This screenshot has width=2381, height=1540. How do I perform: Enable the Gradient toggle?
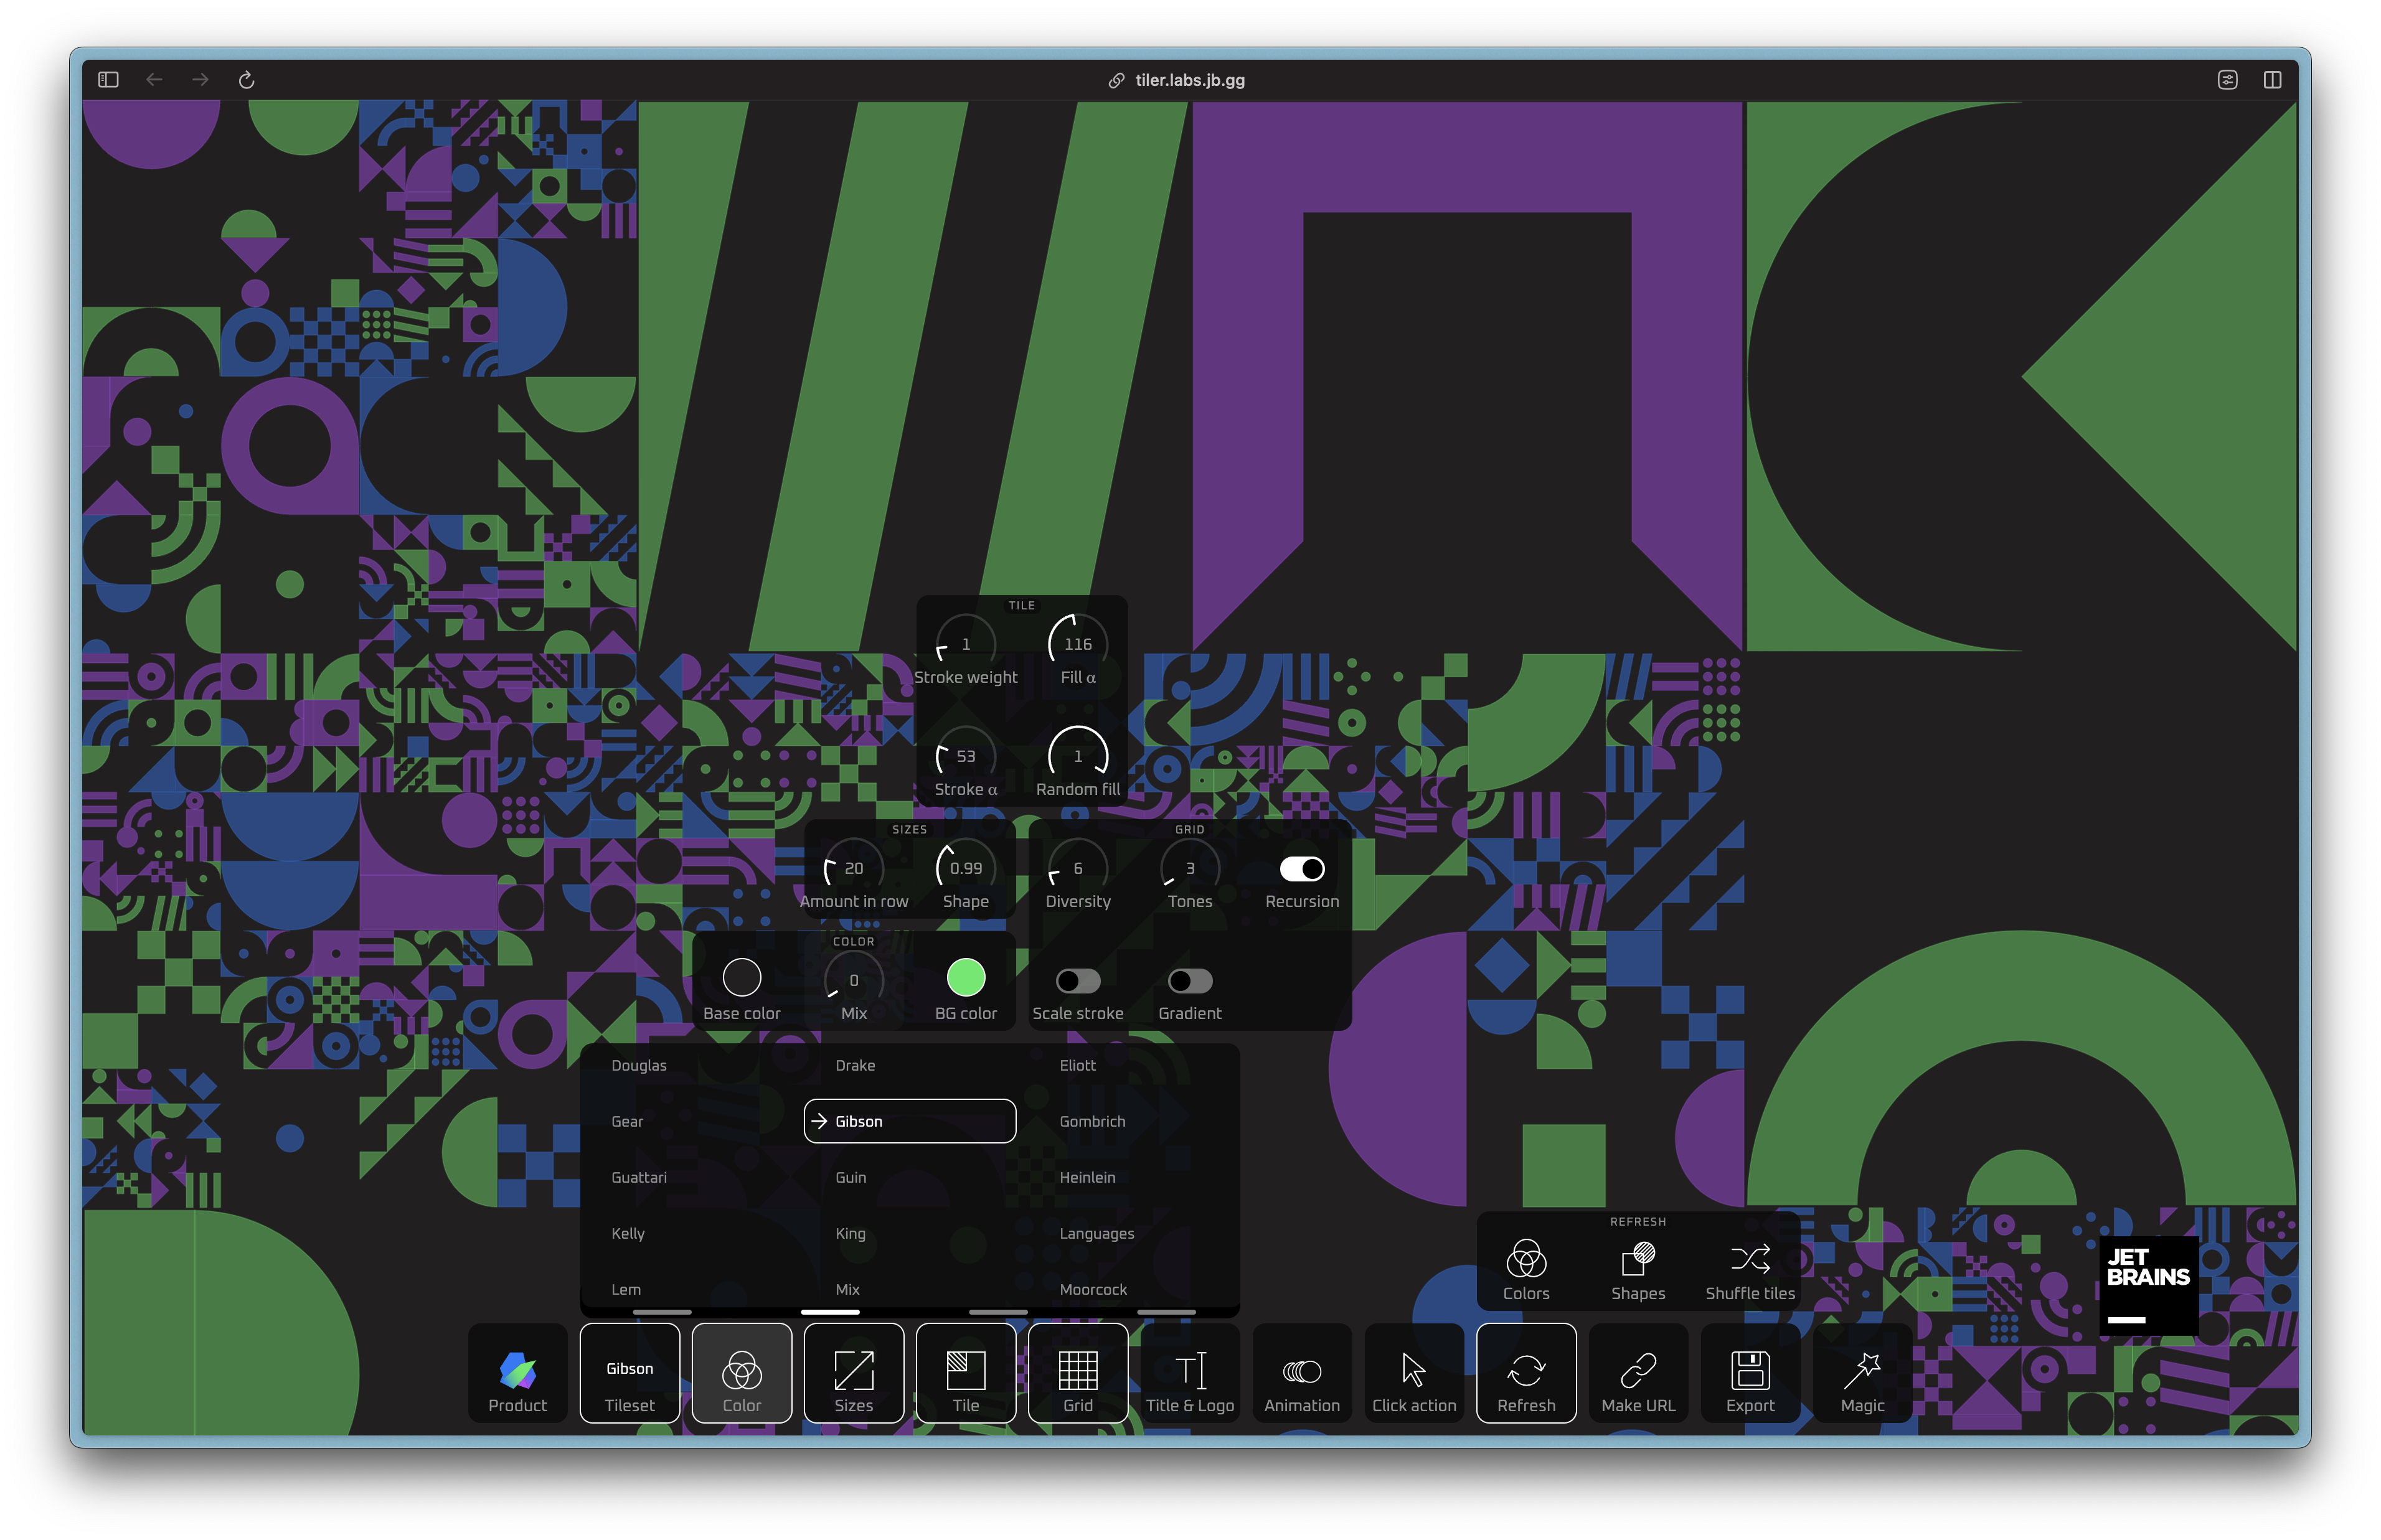click(x=1189, y=980)
